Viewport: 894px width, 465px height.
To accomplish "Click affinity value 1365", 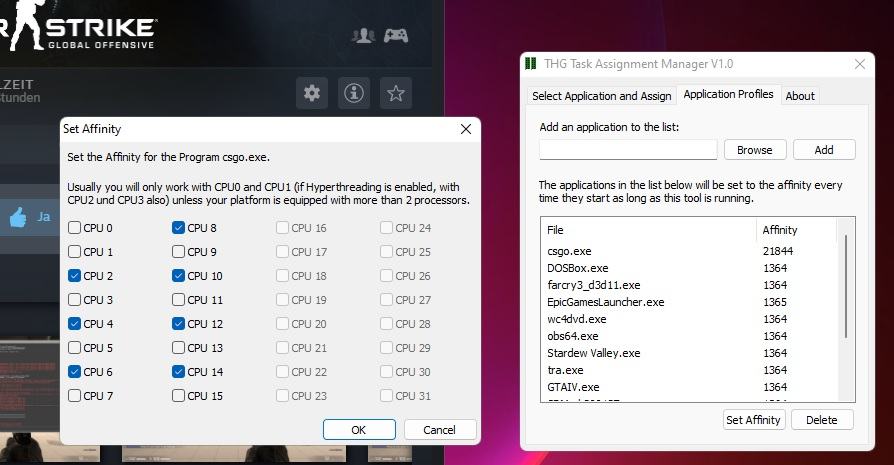I will pyautogui.click(x=775, y=302).
